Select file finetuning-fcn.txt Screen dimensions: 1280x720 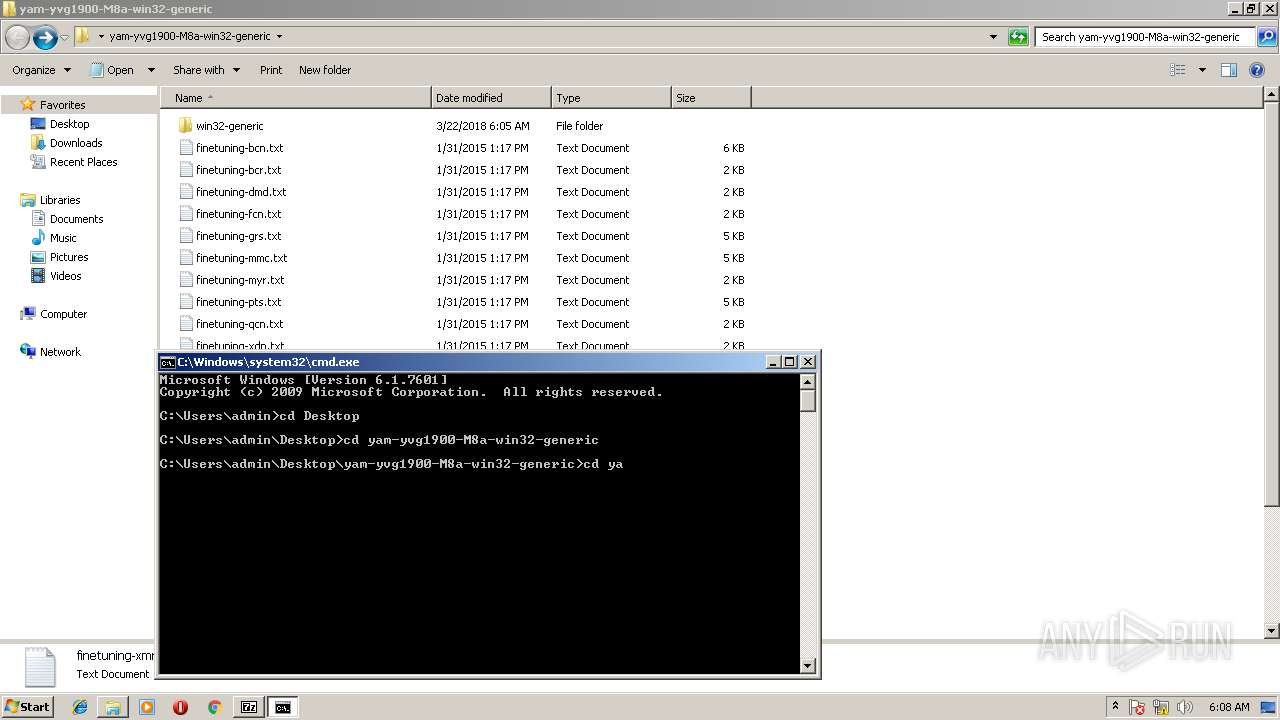point(238,214)
